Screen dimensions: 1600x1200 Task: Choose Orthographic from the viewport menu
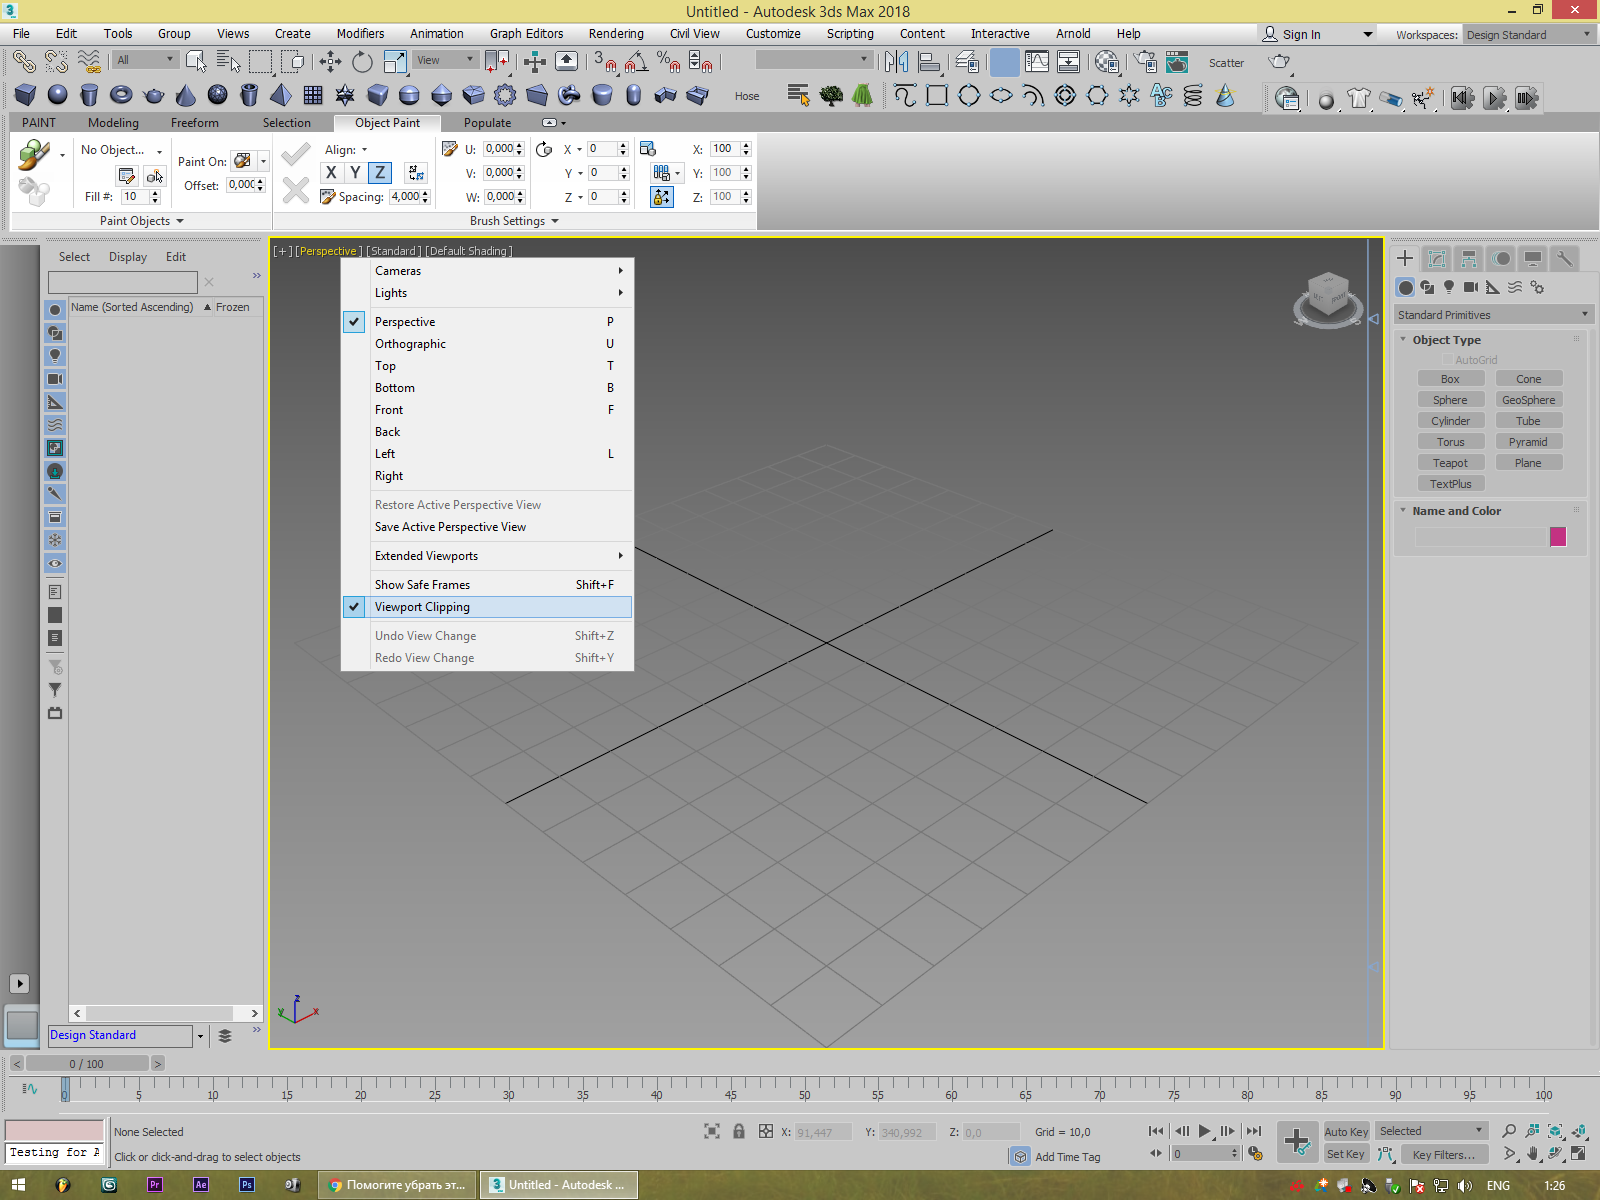pos(410,344)
